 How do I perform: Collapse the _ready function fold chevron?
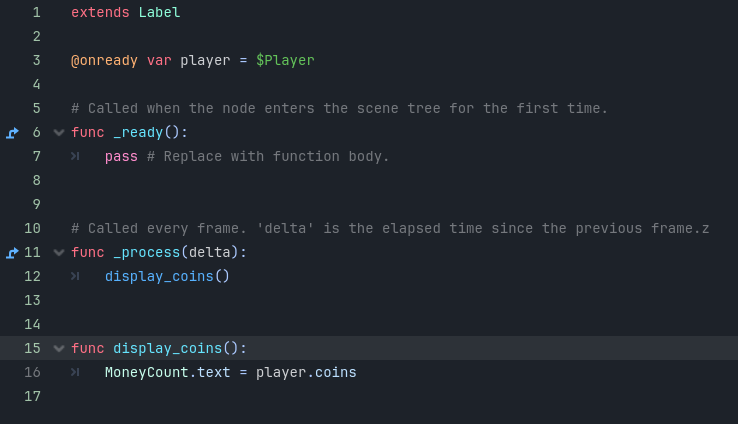point(59,133)
